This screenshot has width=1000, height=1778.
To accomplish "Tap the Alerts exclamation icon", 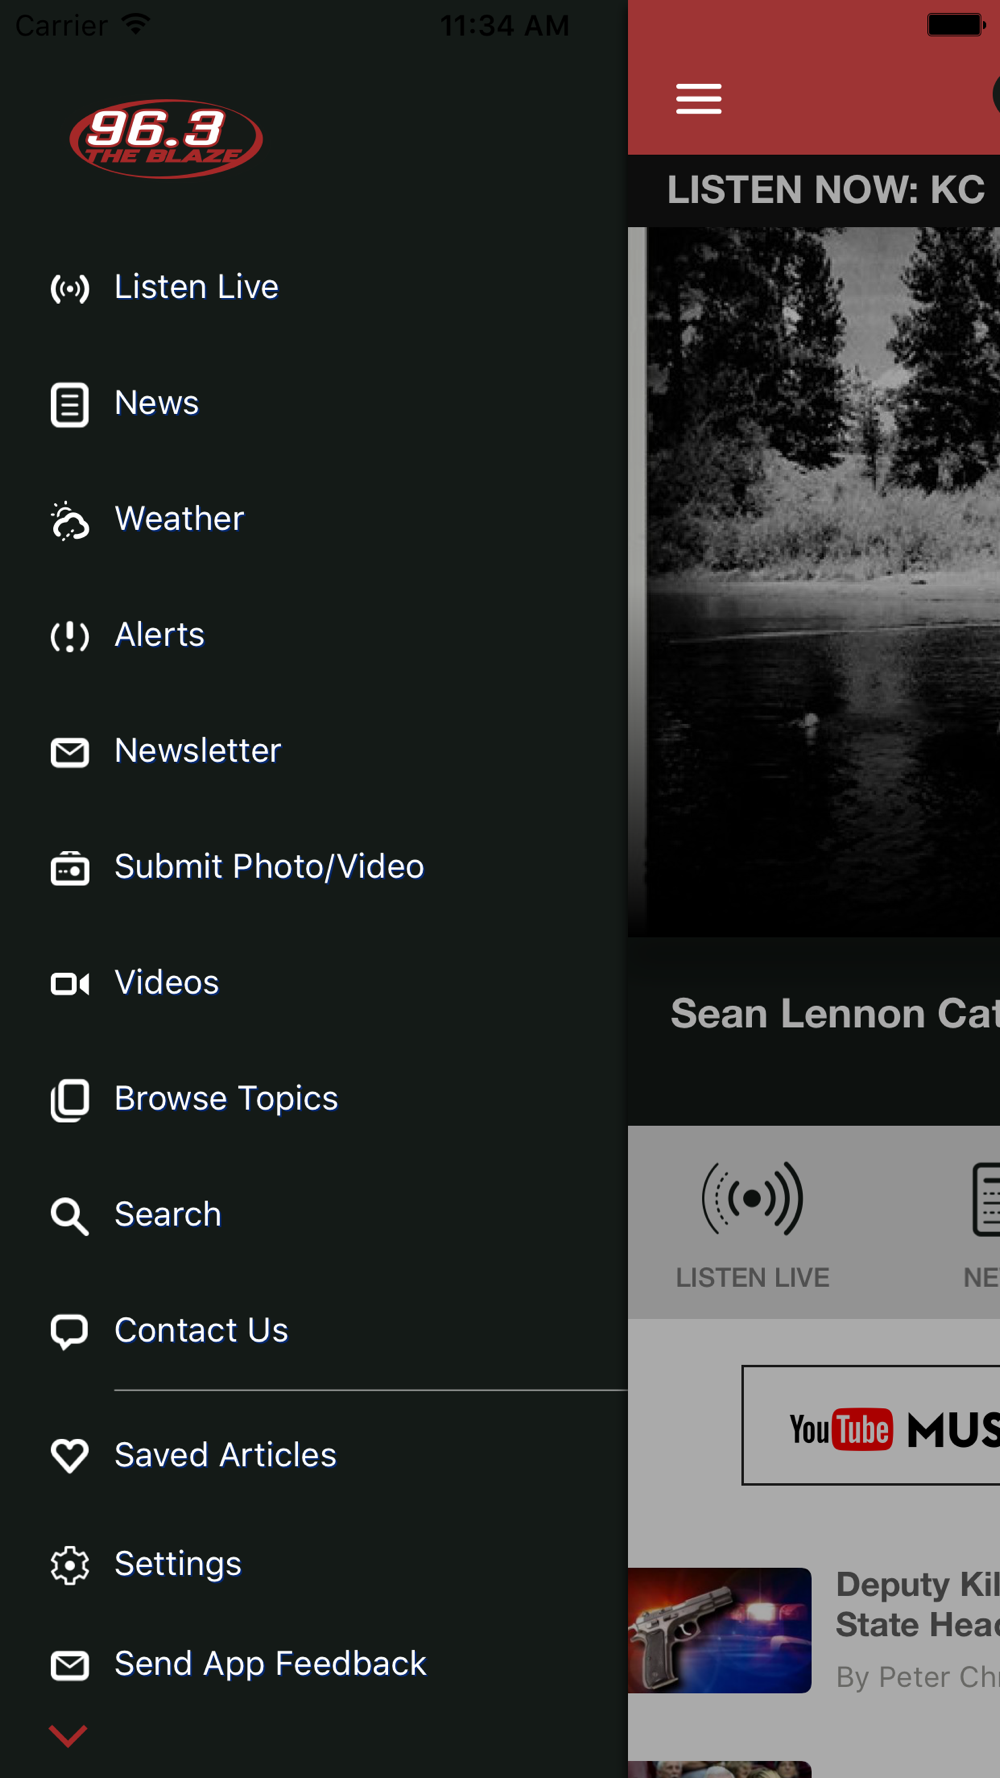I will pyautogui.click(x=70, y=636).
